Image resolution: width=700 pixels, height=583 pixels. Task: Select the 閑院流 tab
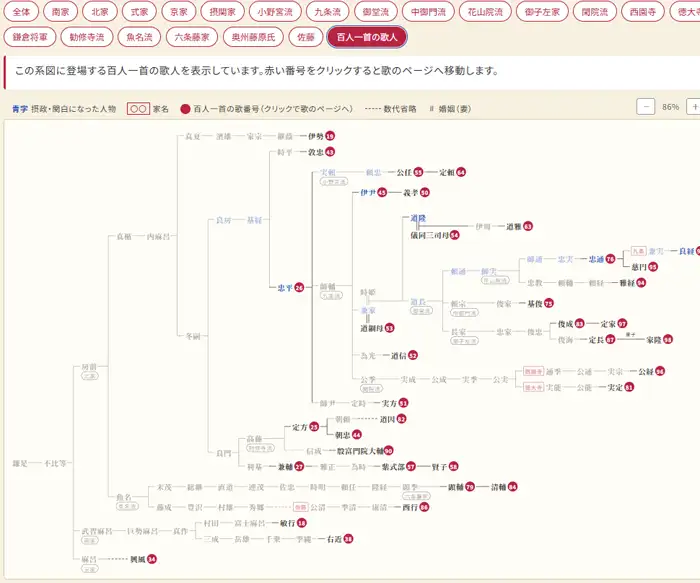595,12
